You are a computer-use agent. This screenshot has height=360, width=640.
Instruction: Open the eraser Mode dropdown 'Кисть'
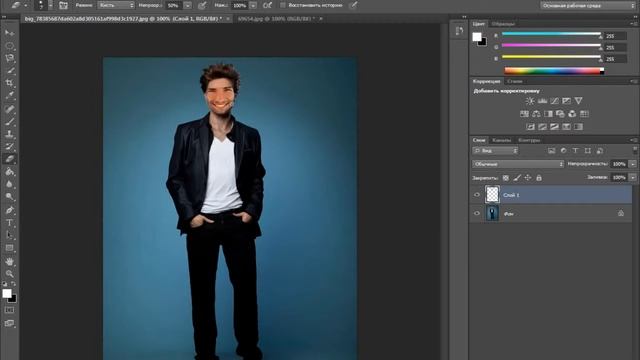(x=116, y=5)
